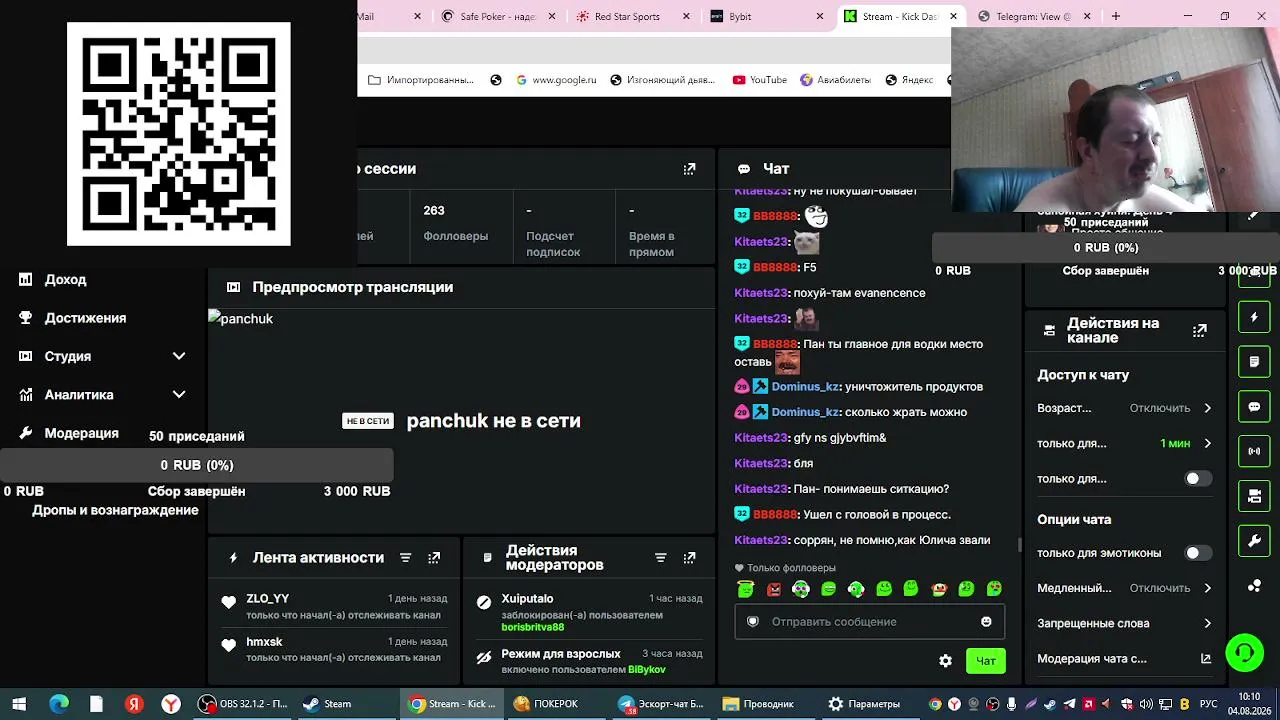Open Импортированные bookmarks folder
Image resolution: width=1280 pixels, height=720 pixels.
421,80
